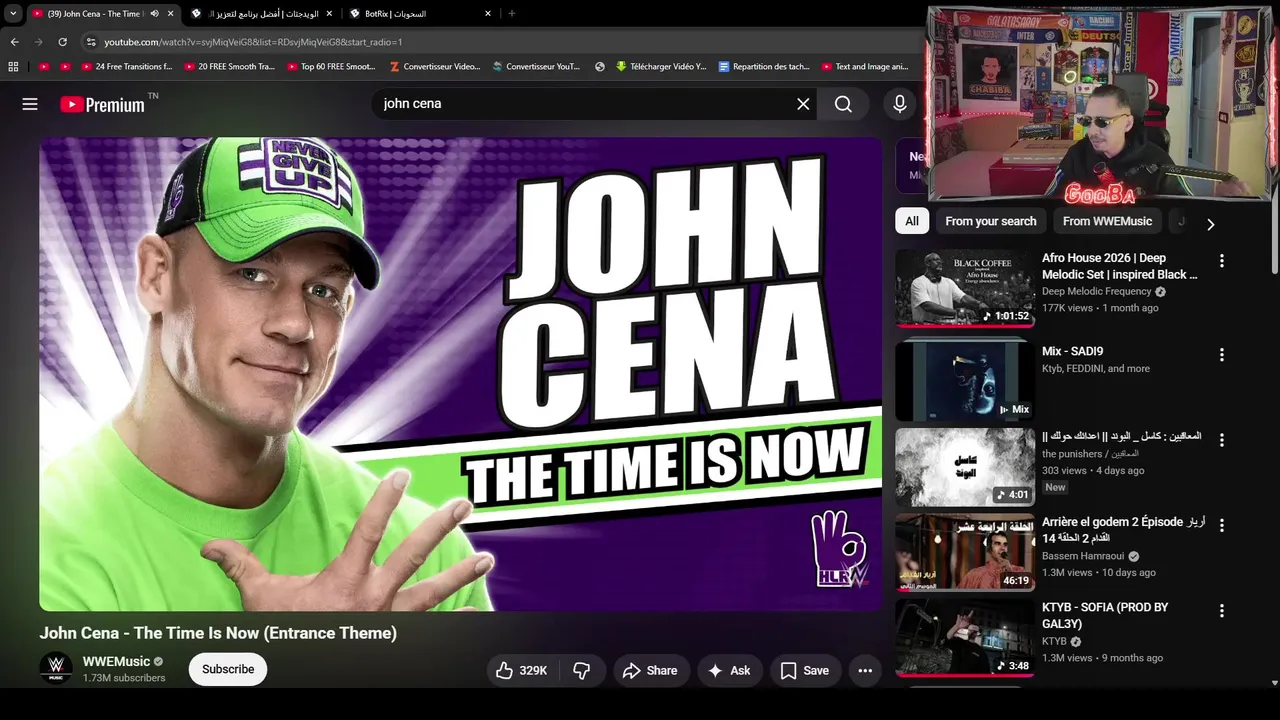Switch to the BotRix browser tab
1280x720 pixels.
coord(420,14)
